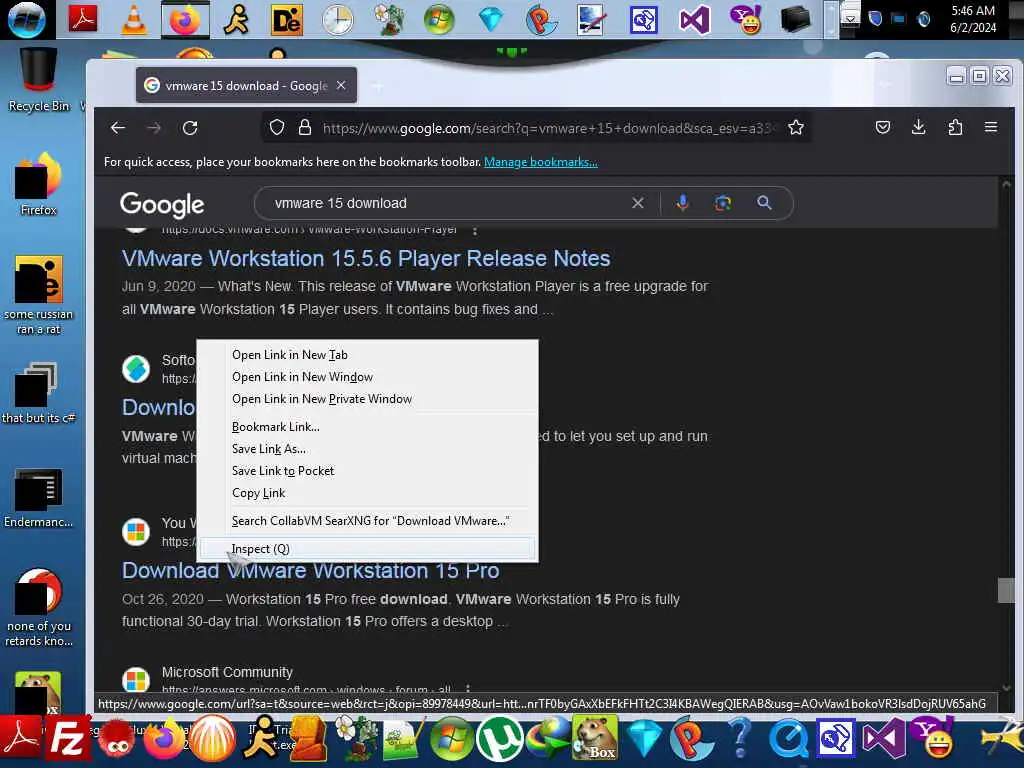Screen dimensions: 1024x768
Task: Open the Microsoft Community result source
Action: coord(227,672)
